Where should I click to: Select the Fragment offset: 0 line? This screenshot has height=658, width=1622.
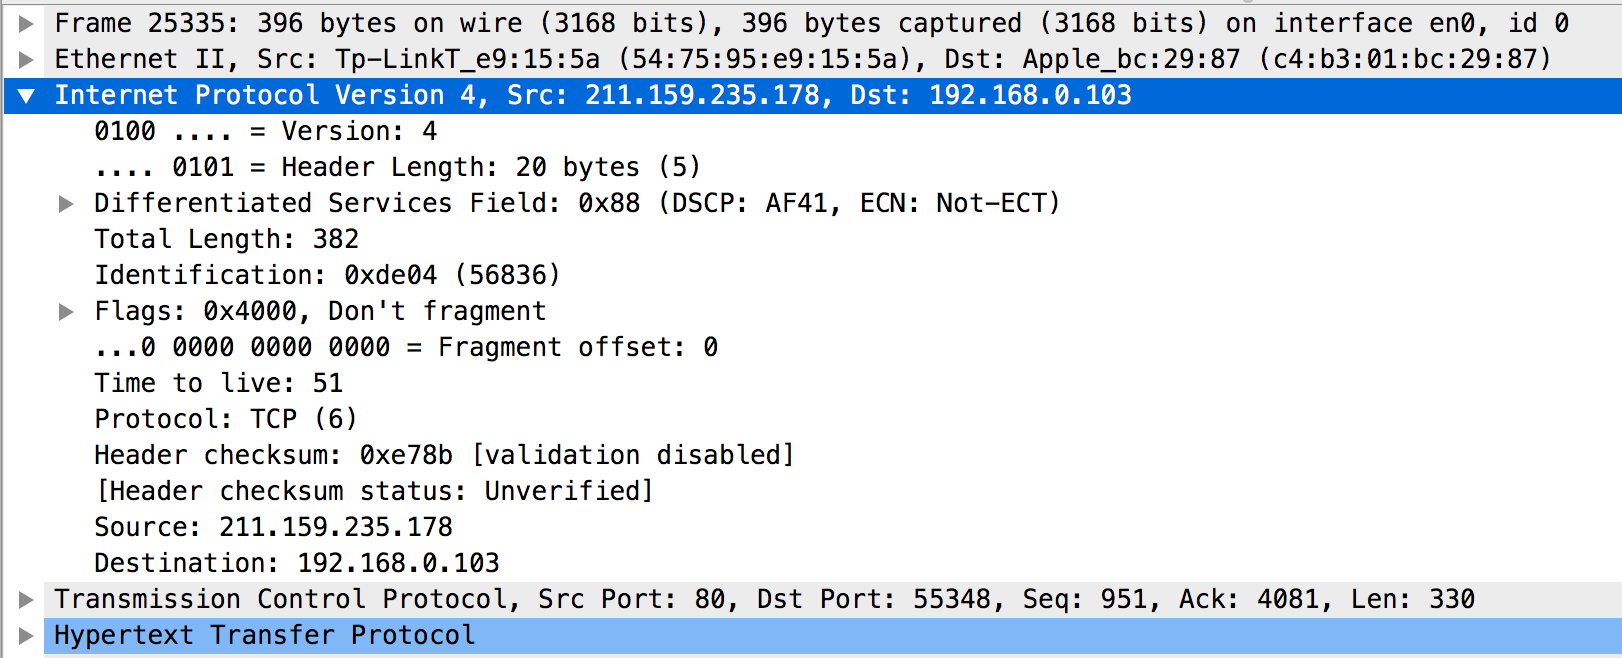click(x=406, y=347)
